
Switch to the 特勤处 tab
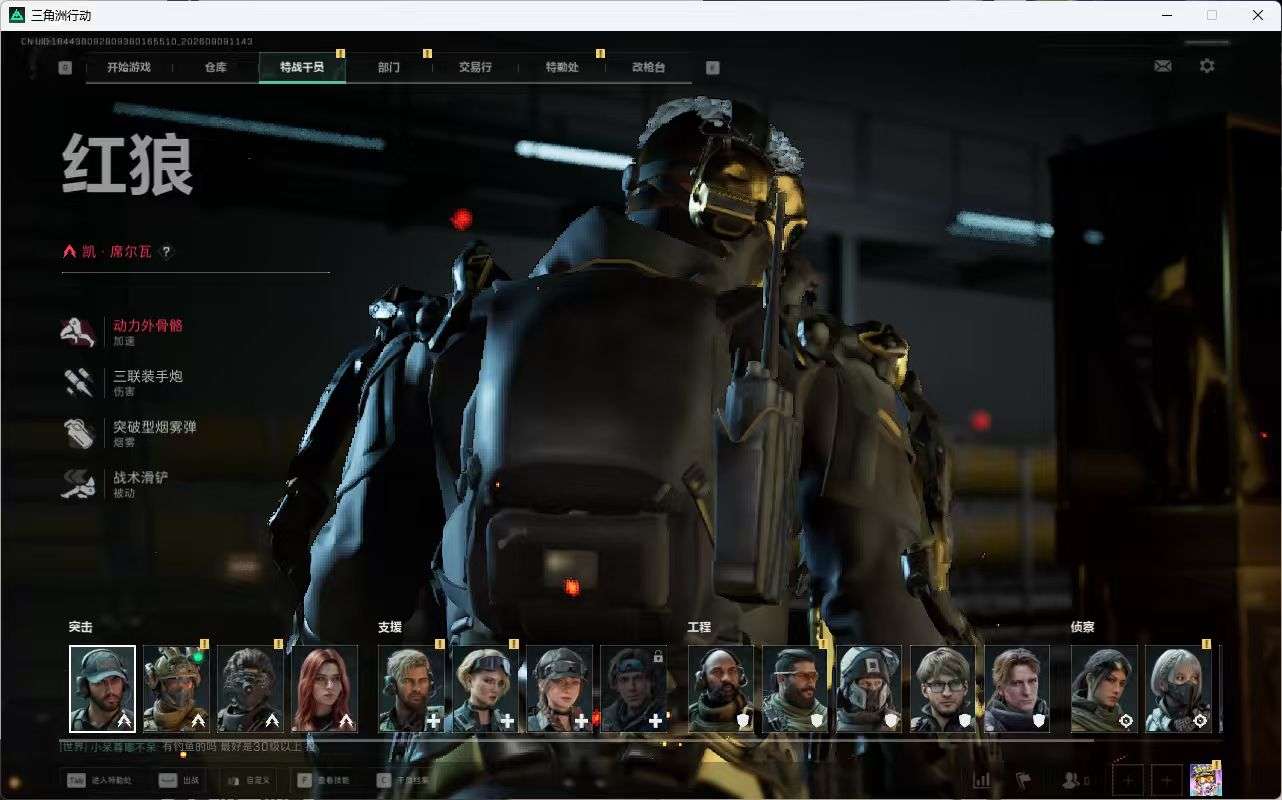coord(562,67)
